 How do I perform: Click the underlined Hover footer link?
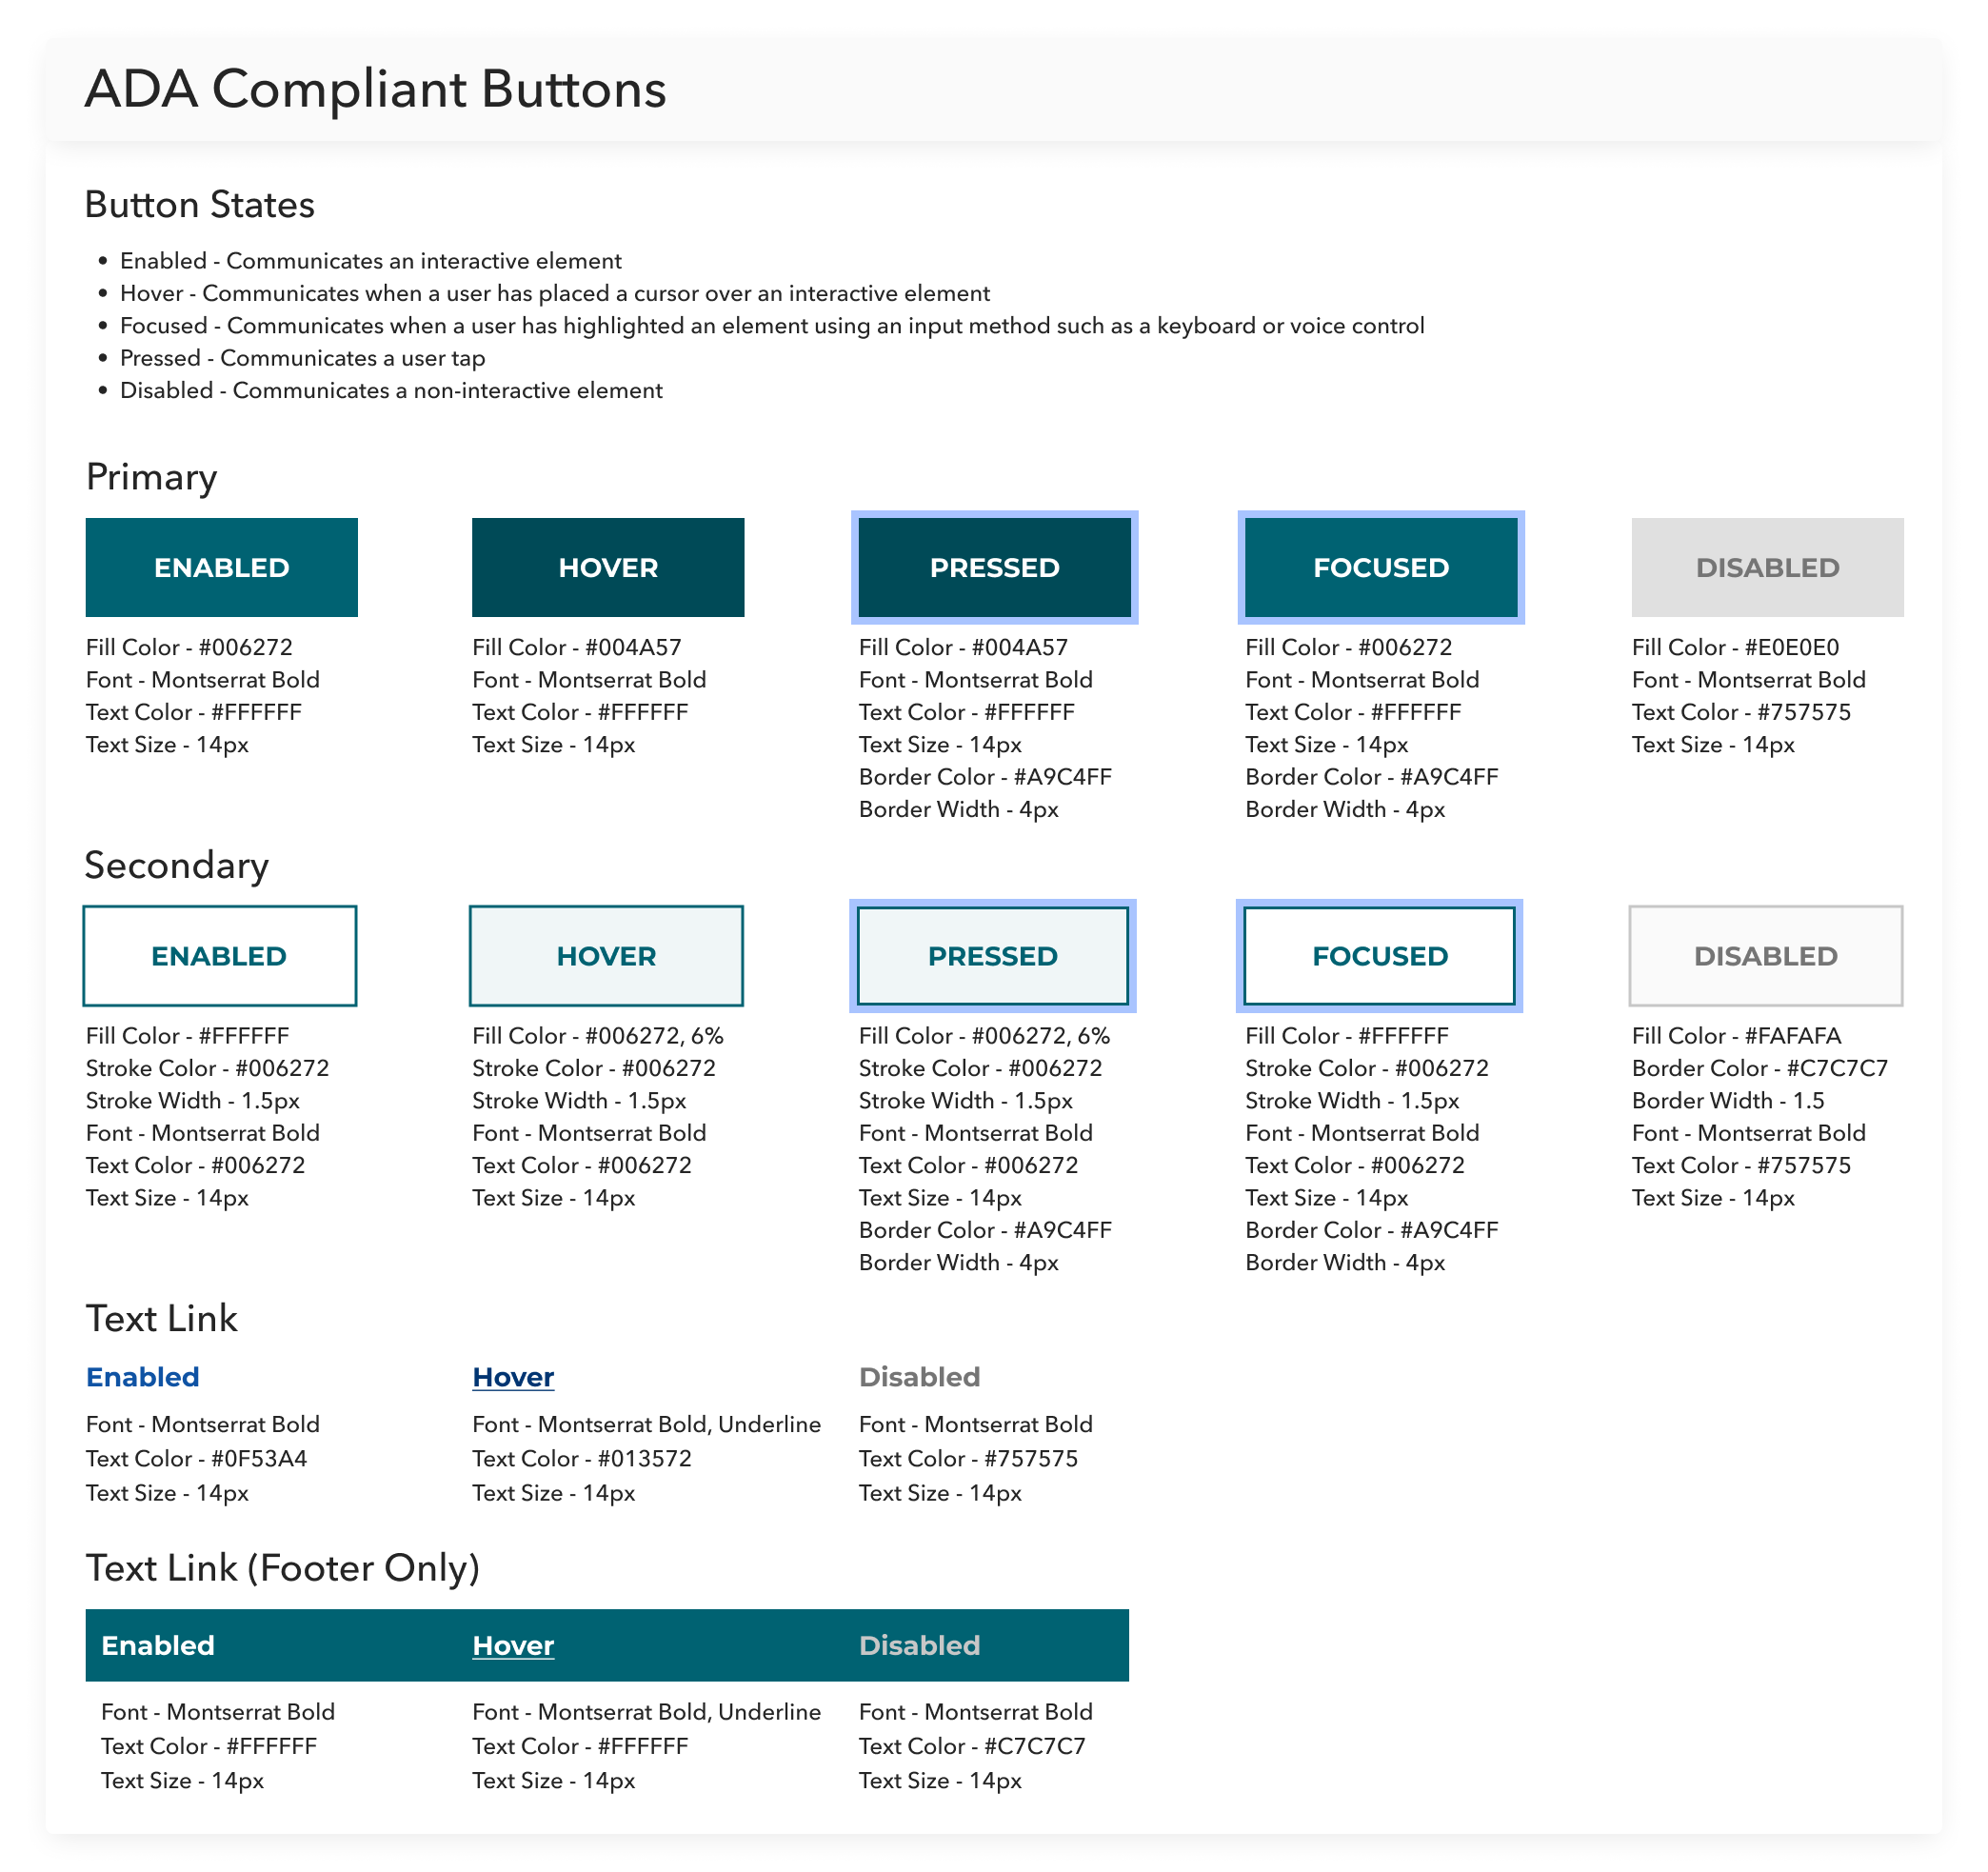(x=513, y=1645)
